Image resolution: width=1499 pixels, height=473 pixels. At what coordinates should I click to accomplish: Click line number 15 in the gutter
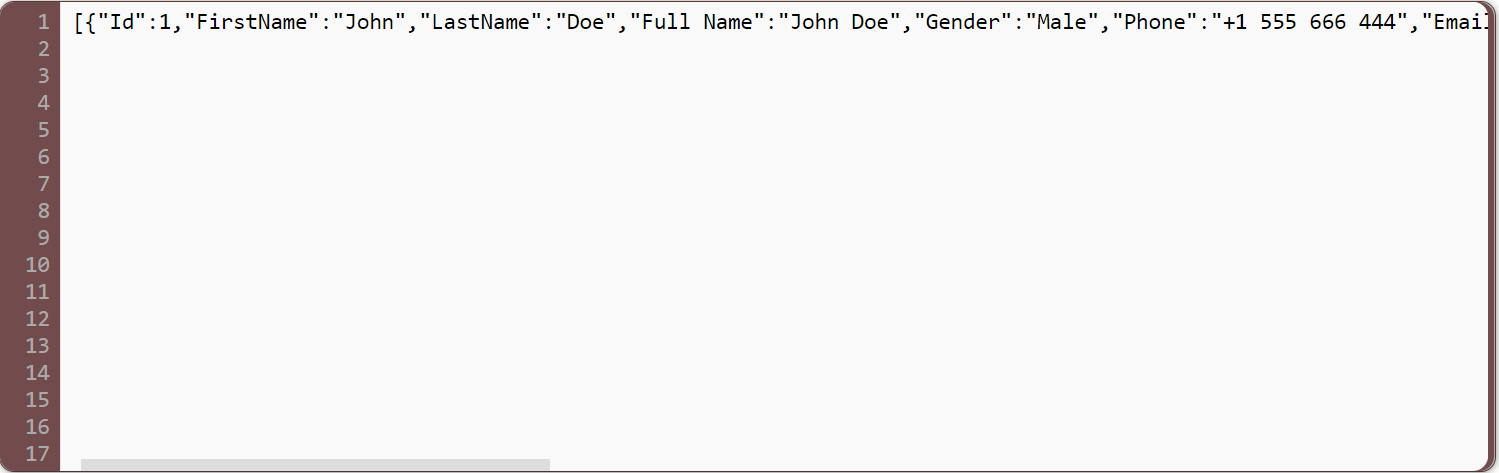pos(38,400)
